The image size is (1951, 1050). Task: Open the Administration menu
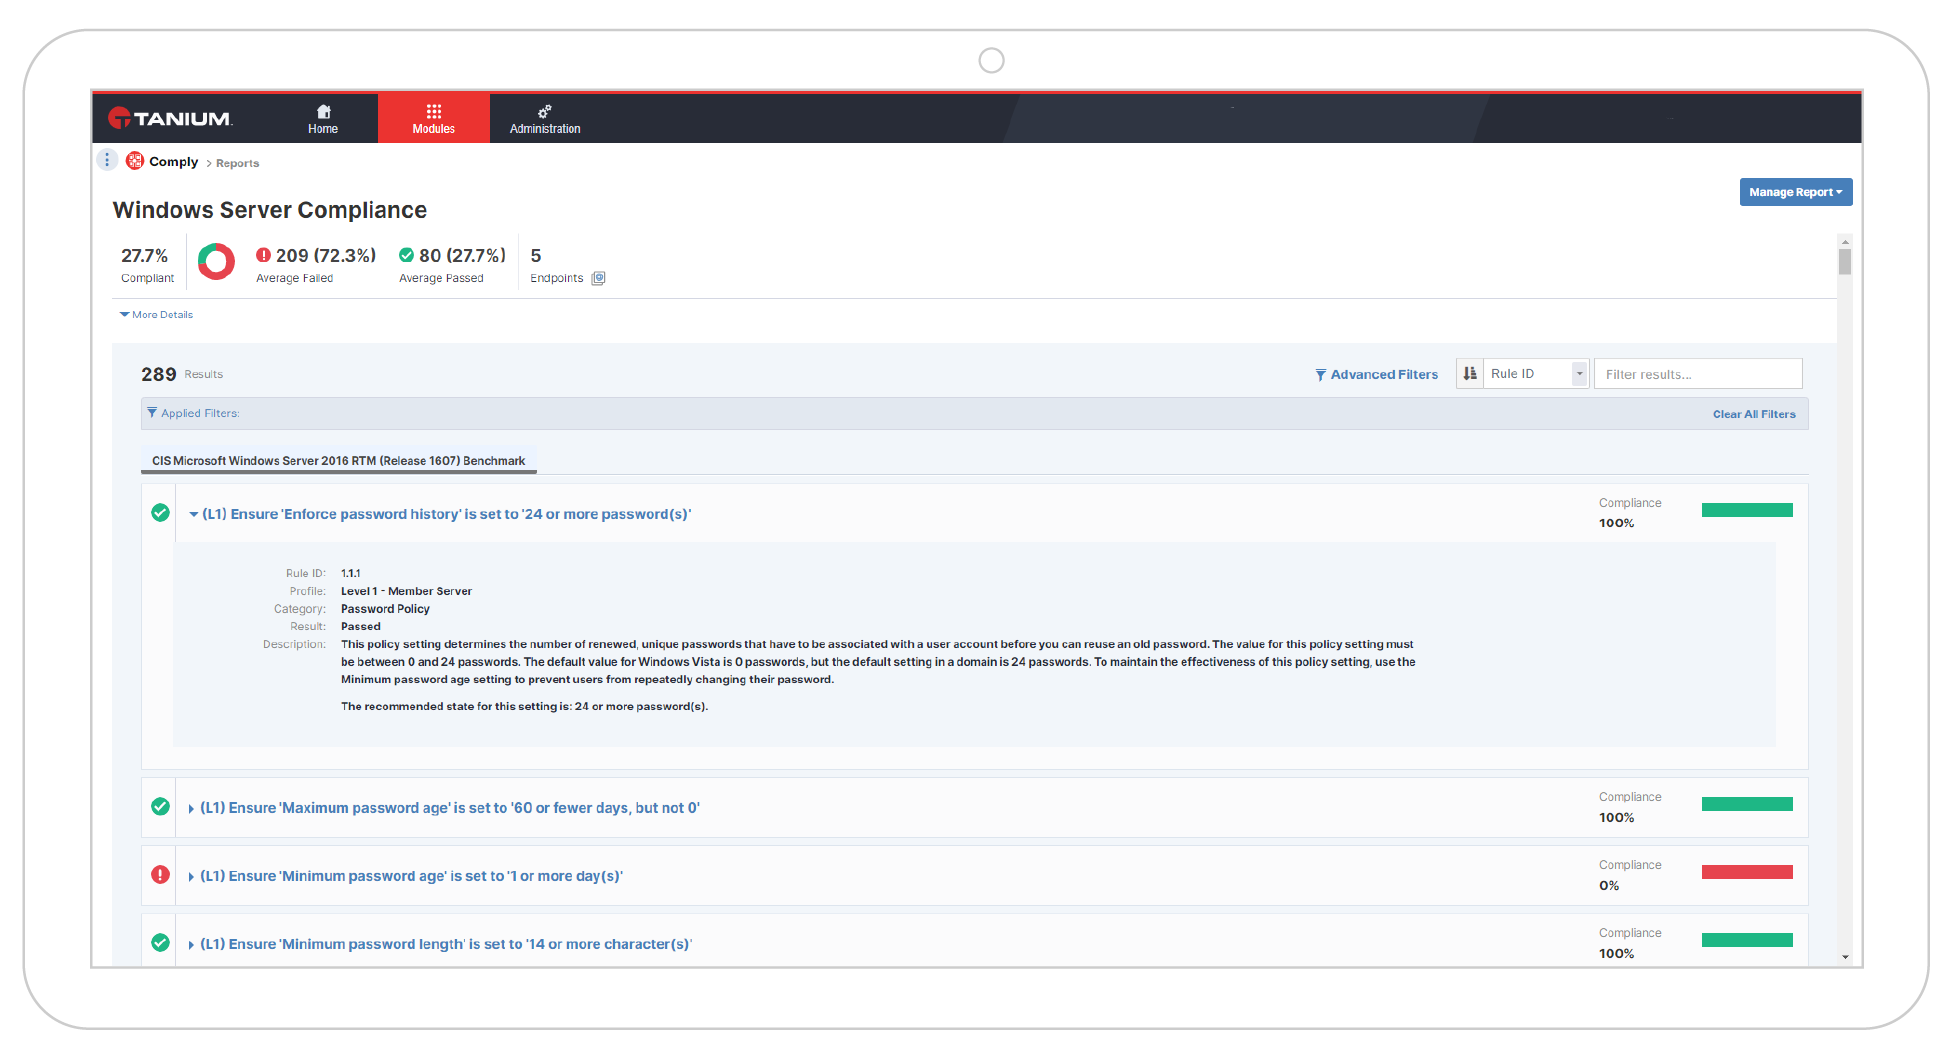[545, 119]
